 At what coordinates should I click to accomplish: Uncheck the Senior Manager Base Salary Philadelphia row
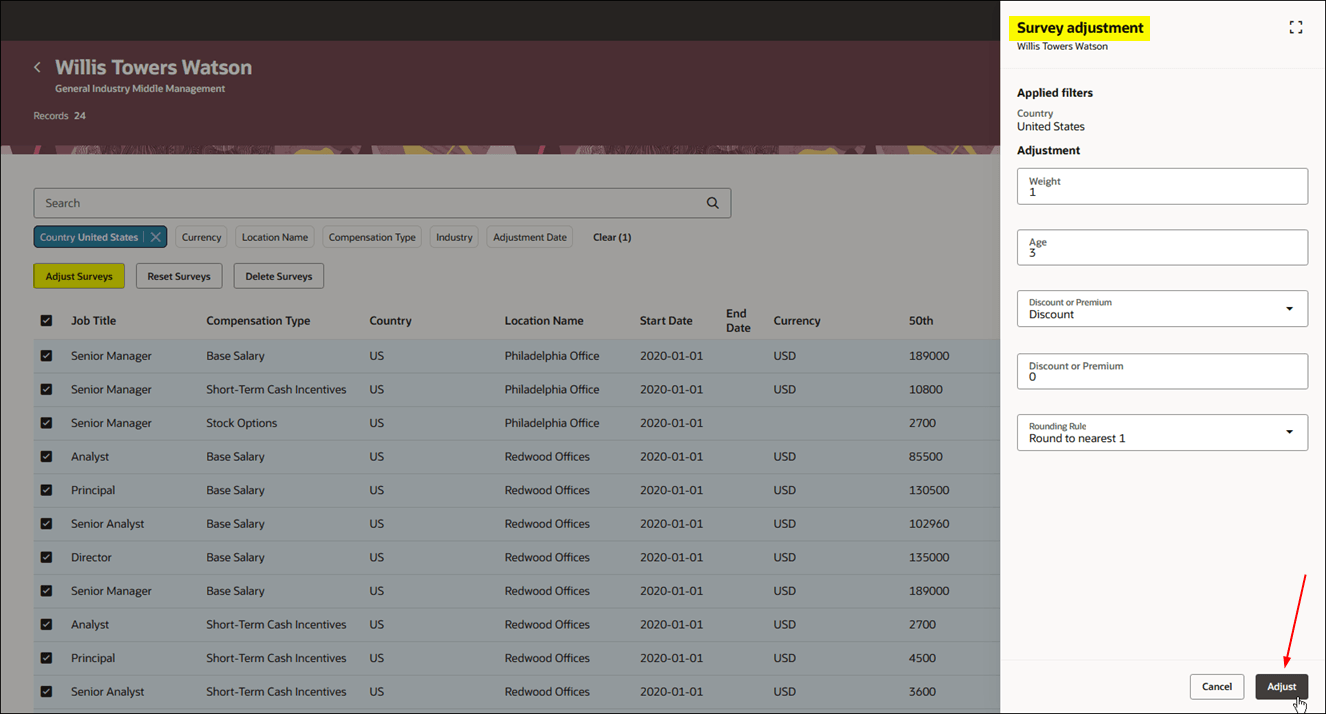point(46,356)
